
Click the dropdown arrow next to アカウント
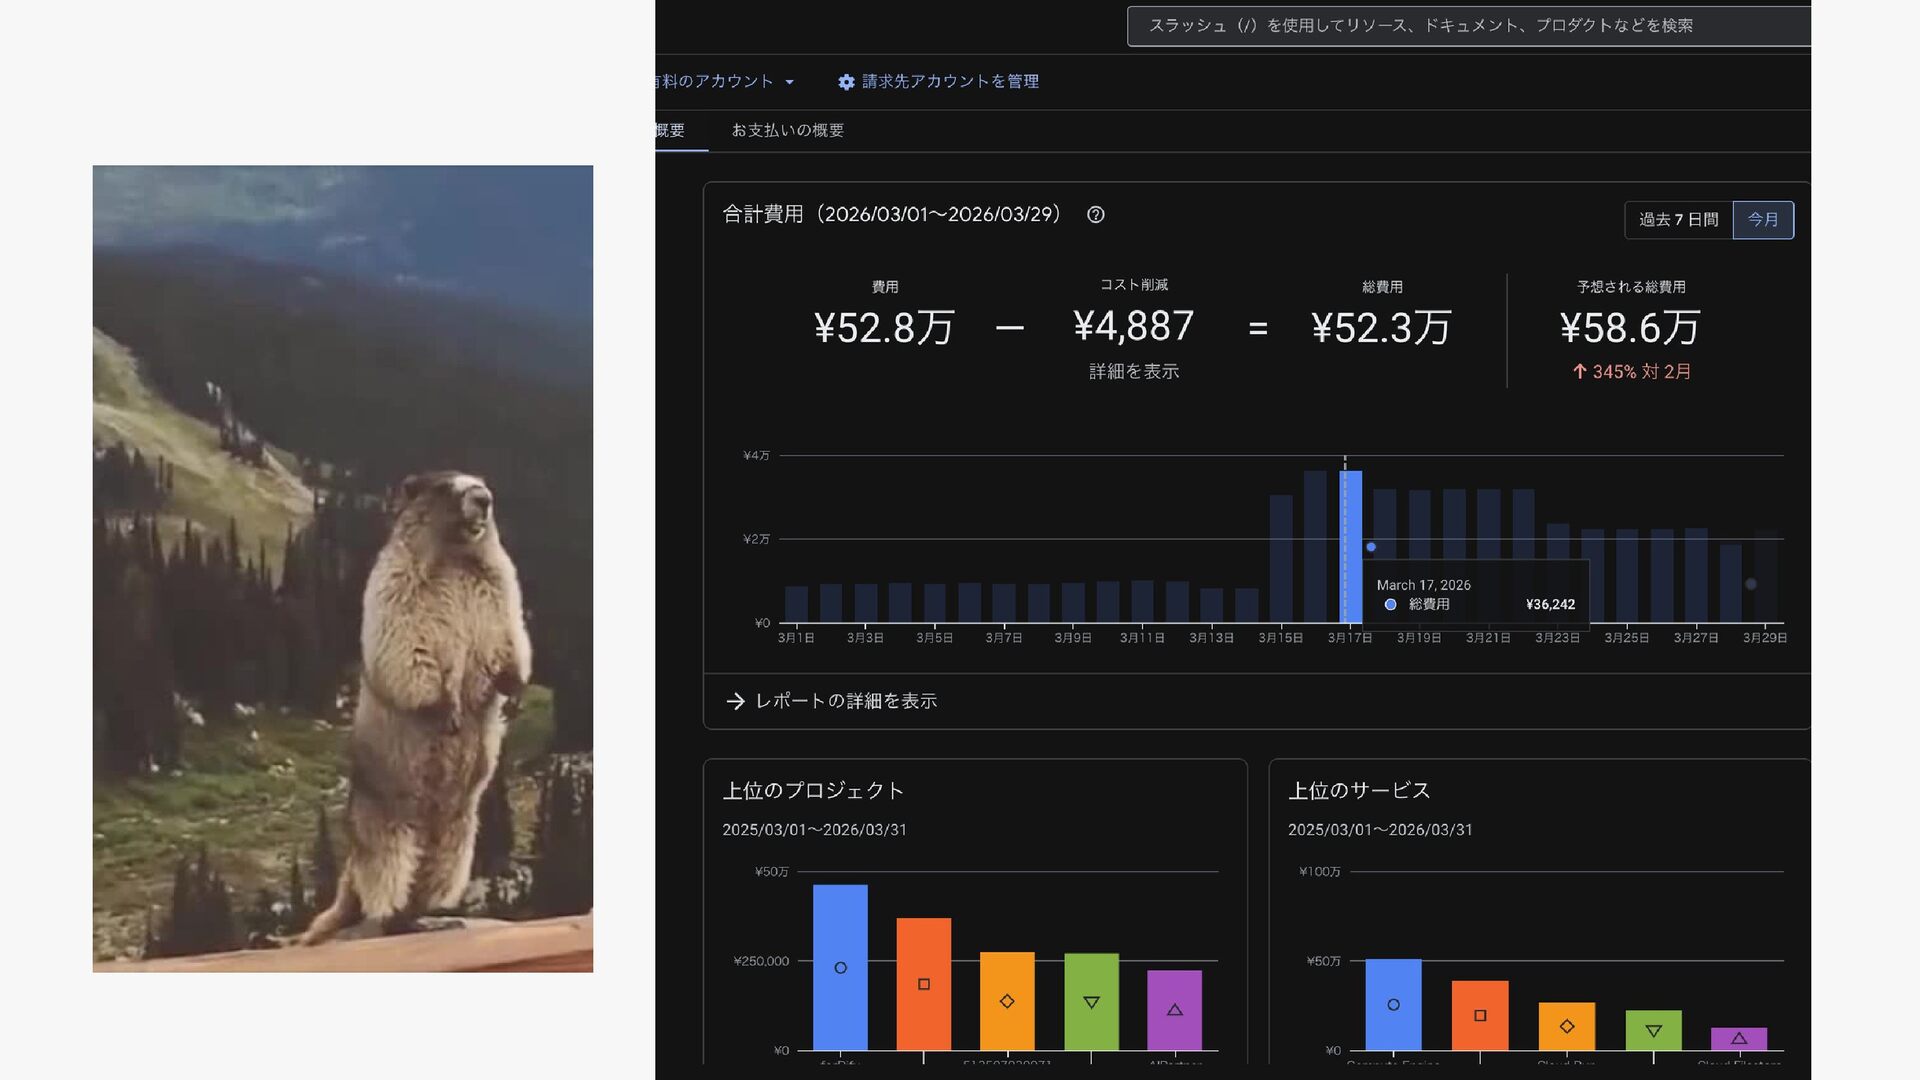click(x=790, y=82)
